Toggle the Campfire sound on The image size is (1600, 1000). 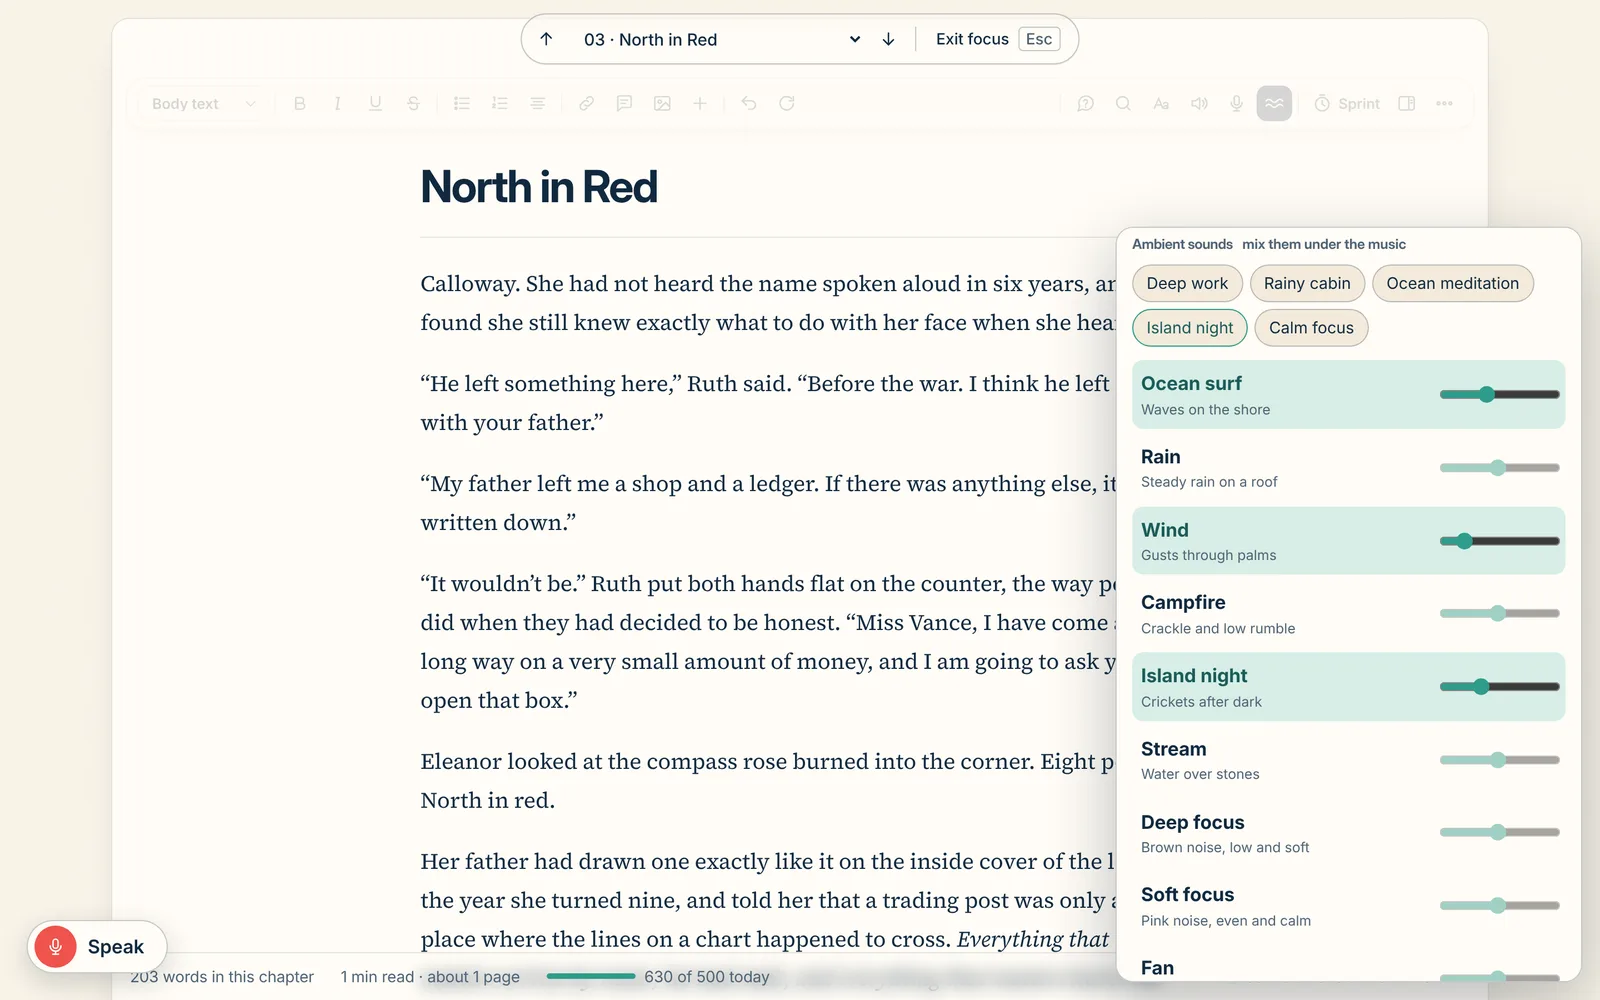[1348, 614]
